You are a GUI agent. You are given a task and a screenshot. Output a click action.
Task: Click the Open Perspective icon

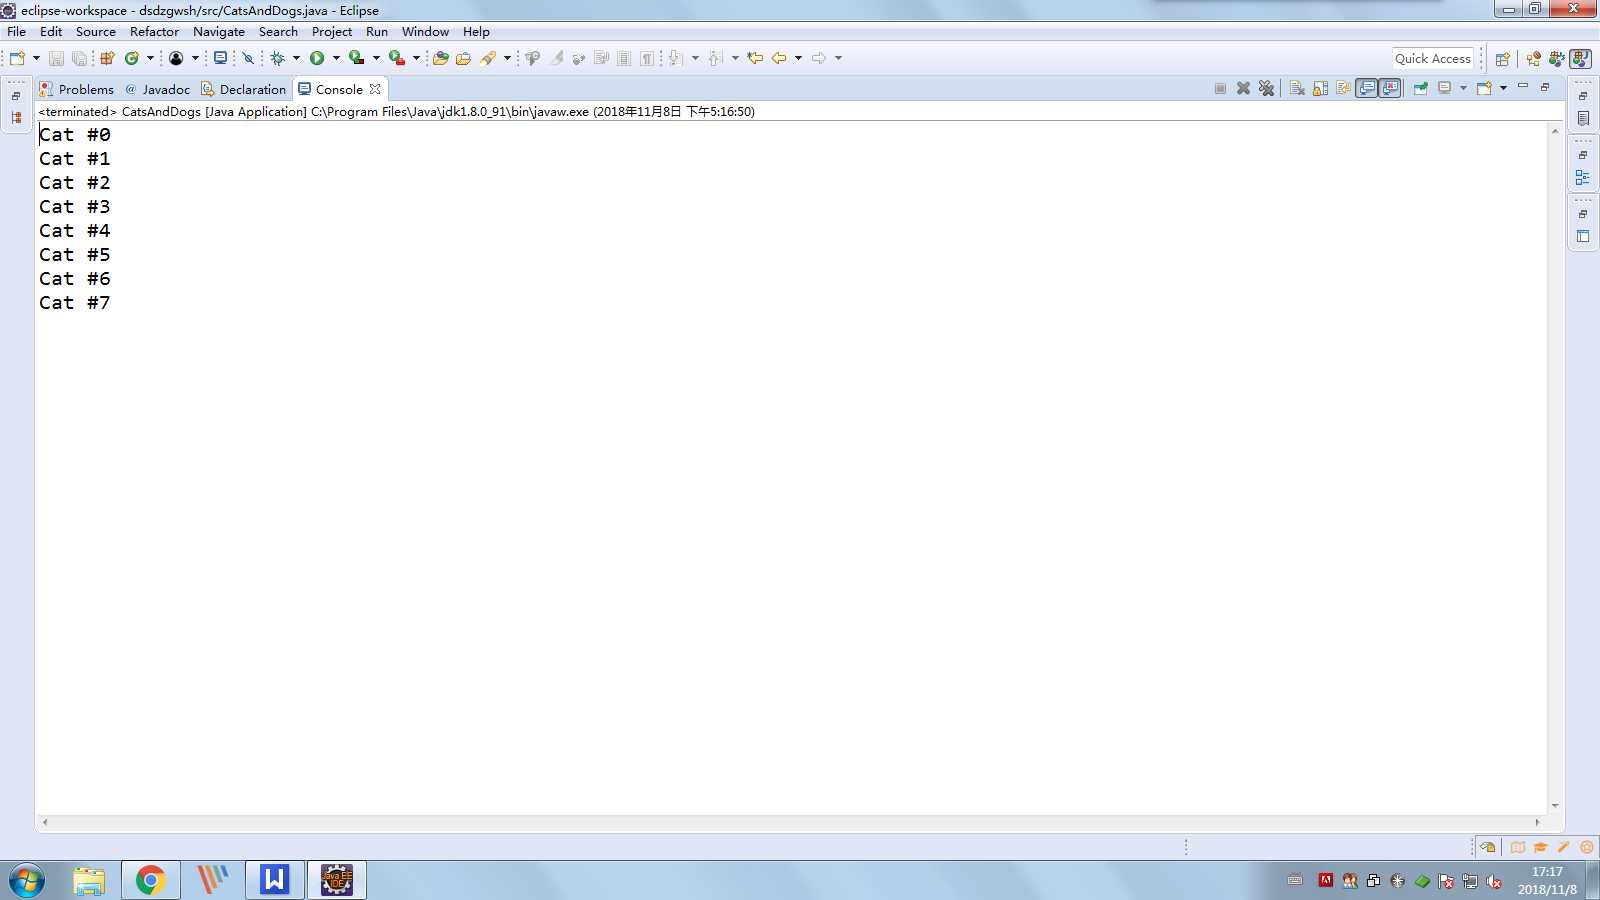[x=1502, y=59]
